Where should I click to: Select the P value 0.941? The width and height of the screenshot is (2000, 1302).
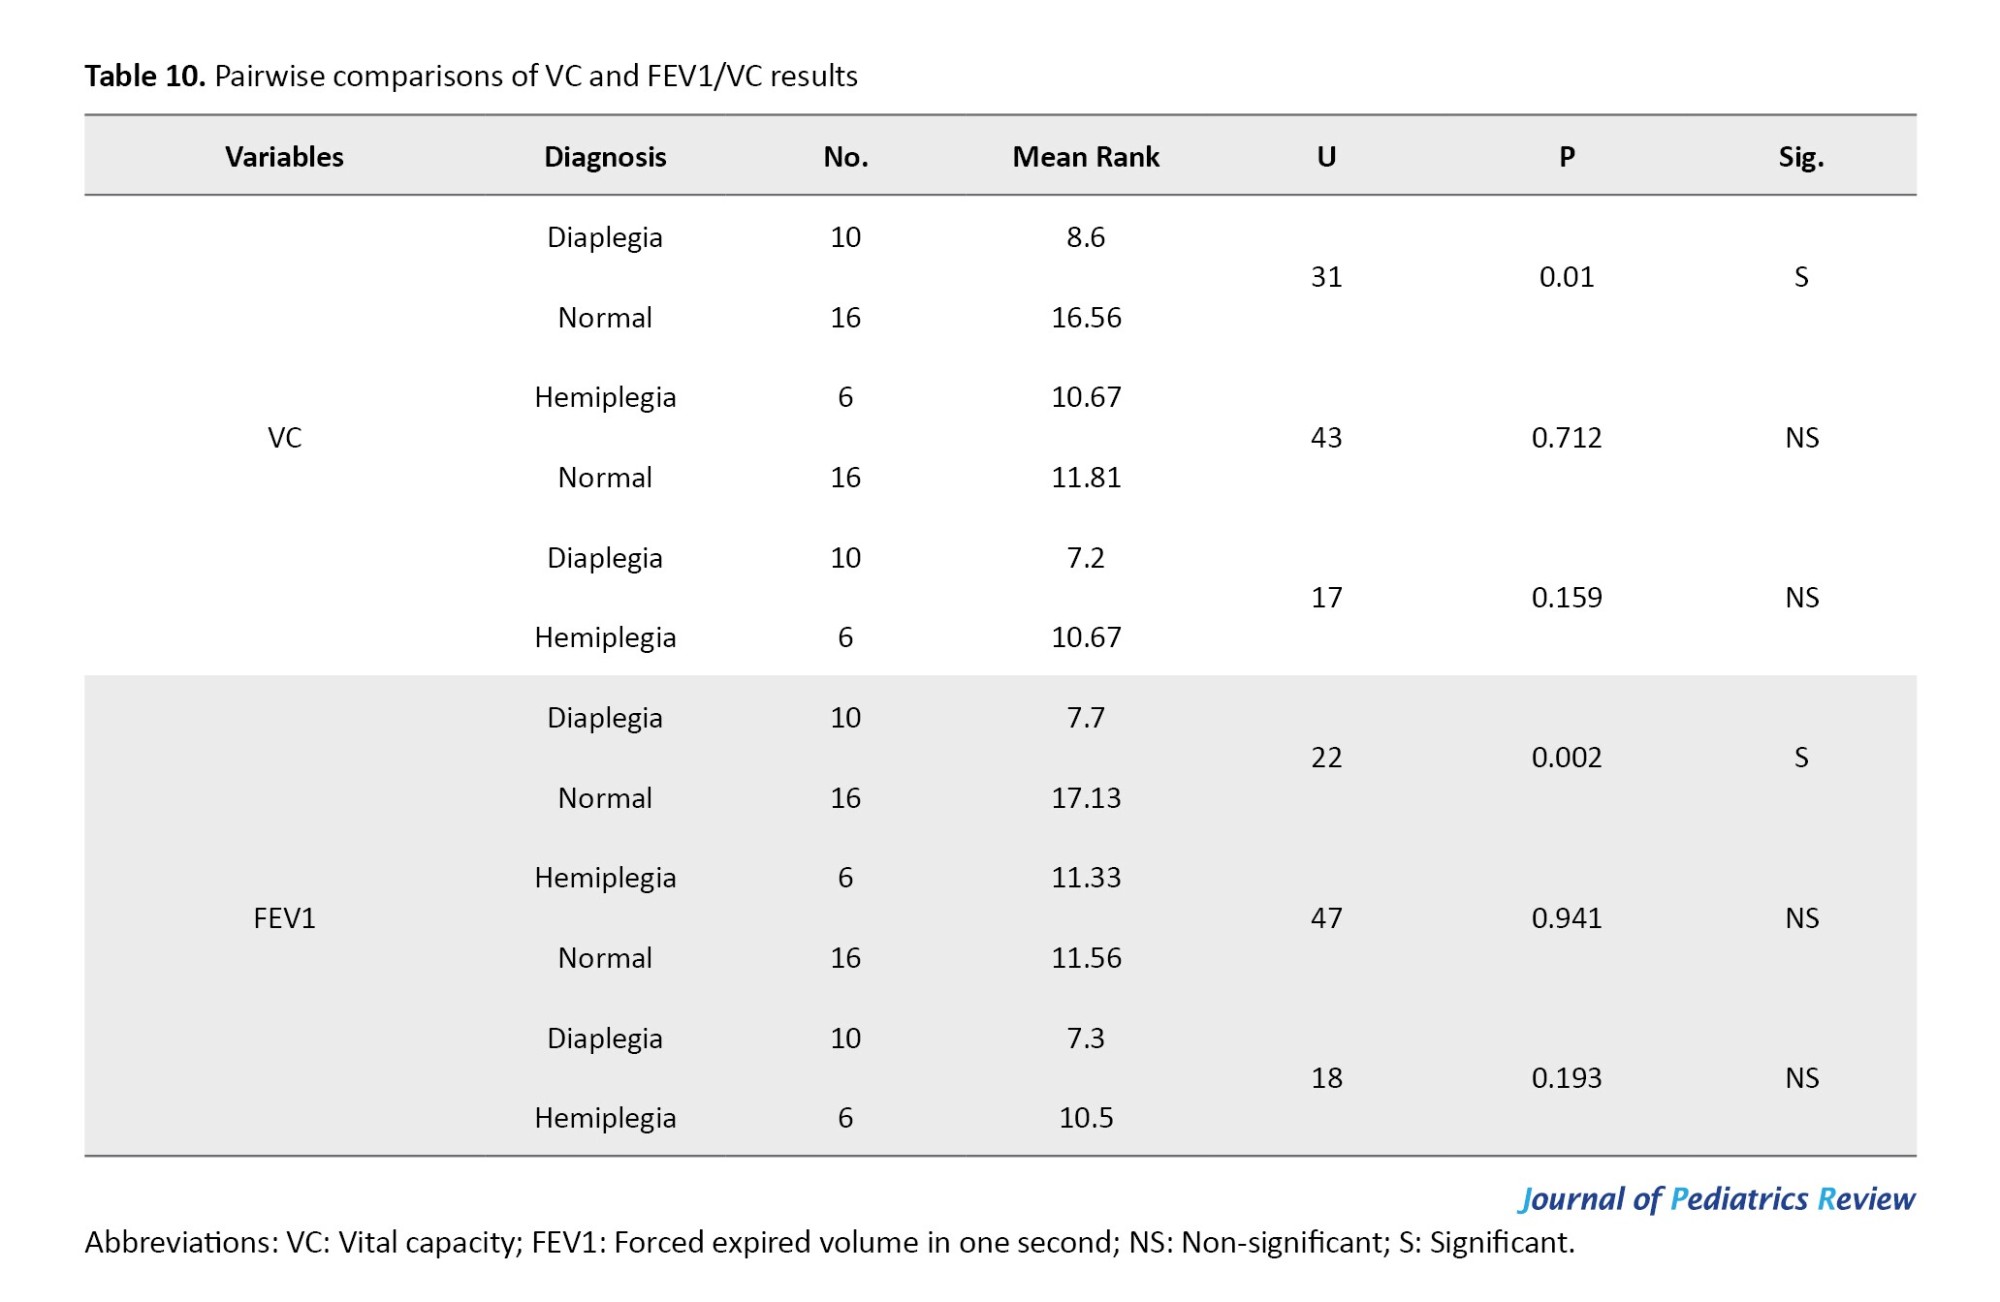1566,918
